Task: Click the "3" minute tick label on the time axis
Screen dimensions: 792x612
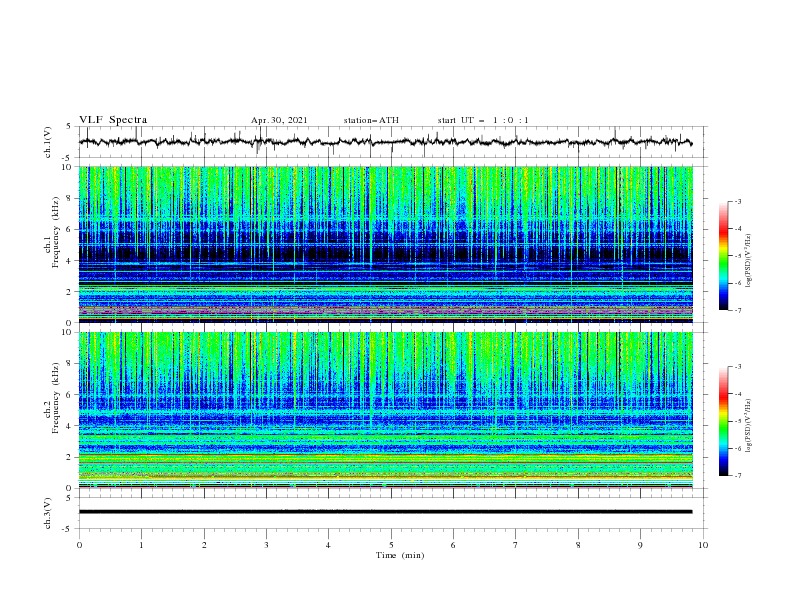Action: click(x=266, y=545)
